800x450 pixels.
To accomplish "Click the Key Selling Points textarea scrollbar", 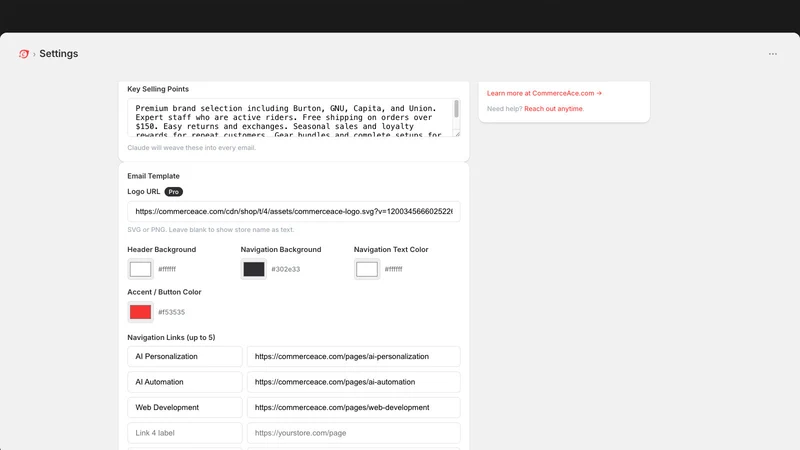I will click(x=456, y=109).
